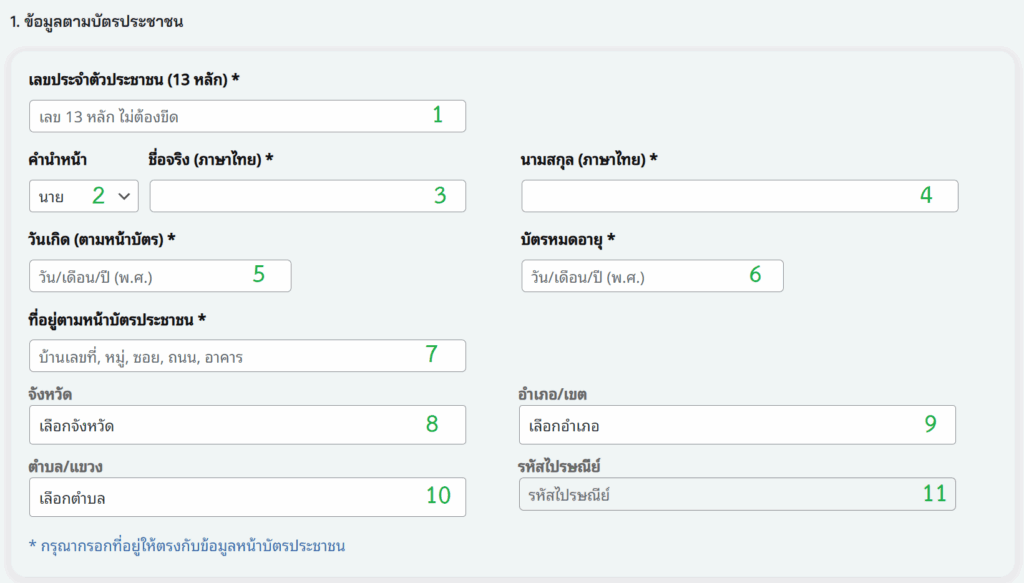Viewport: 1024px width, 583px height.
Task: Click the ชื่อจริง (ภาษาไทย) first name input
Action: coord(307,196)
